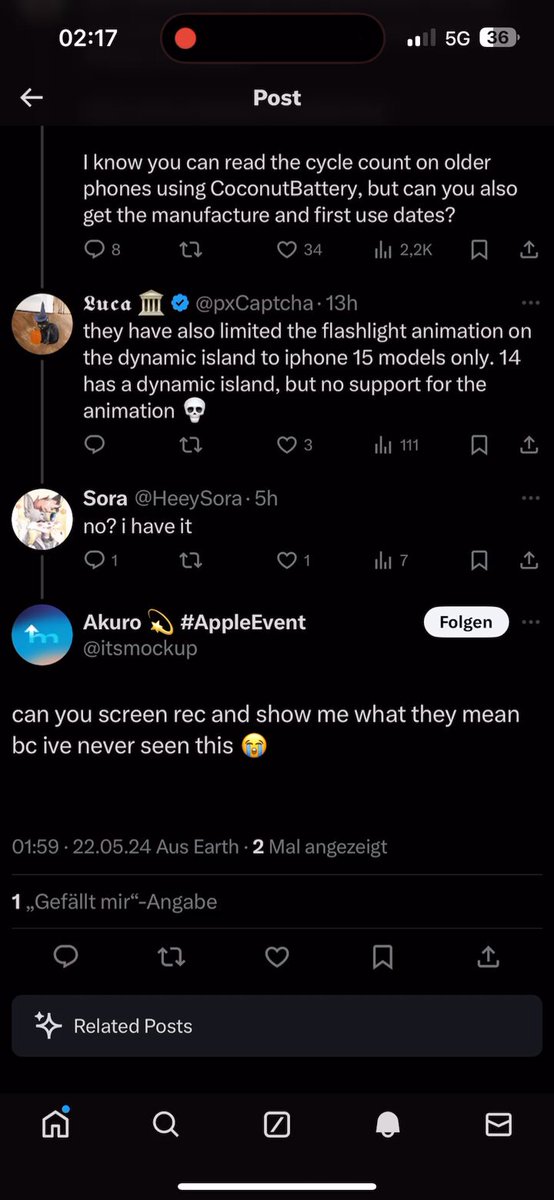The height and width of the screenshot is (1200, 554).
Task: Like Akuro's main post with heart icon
Action: coord(277,958)
